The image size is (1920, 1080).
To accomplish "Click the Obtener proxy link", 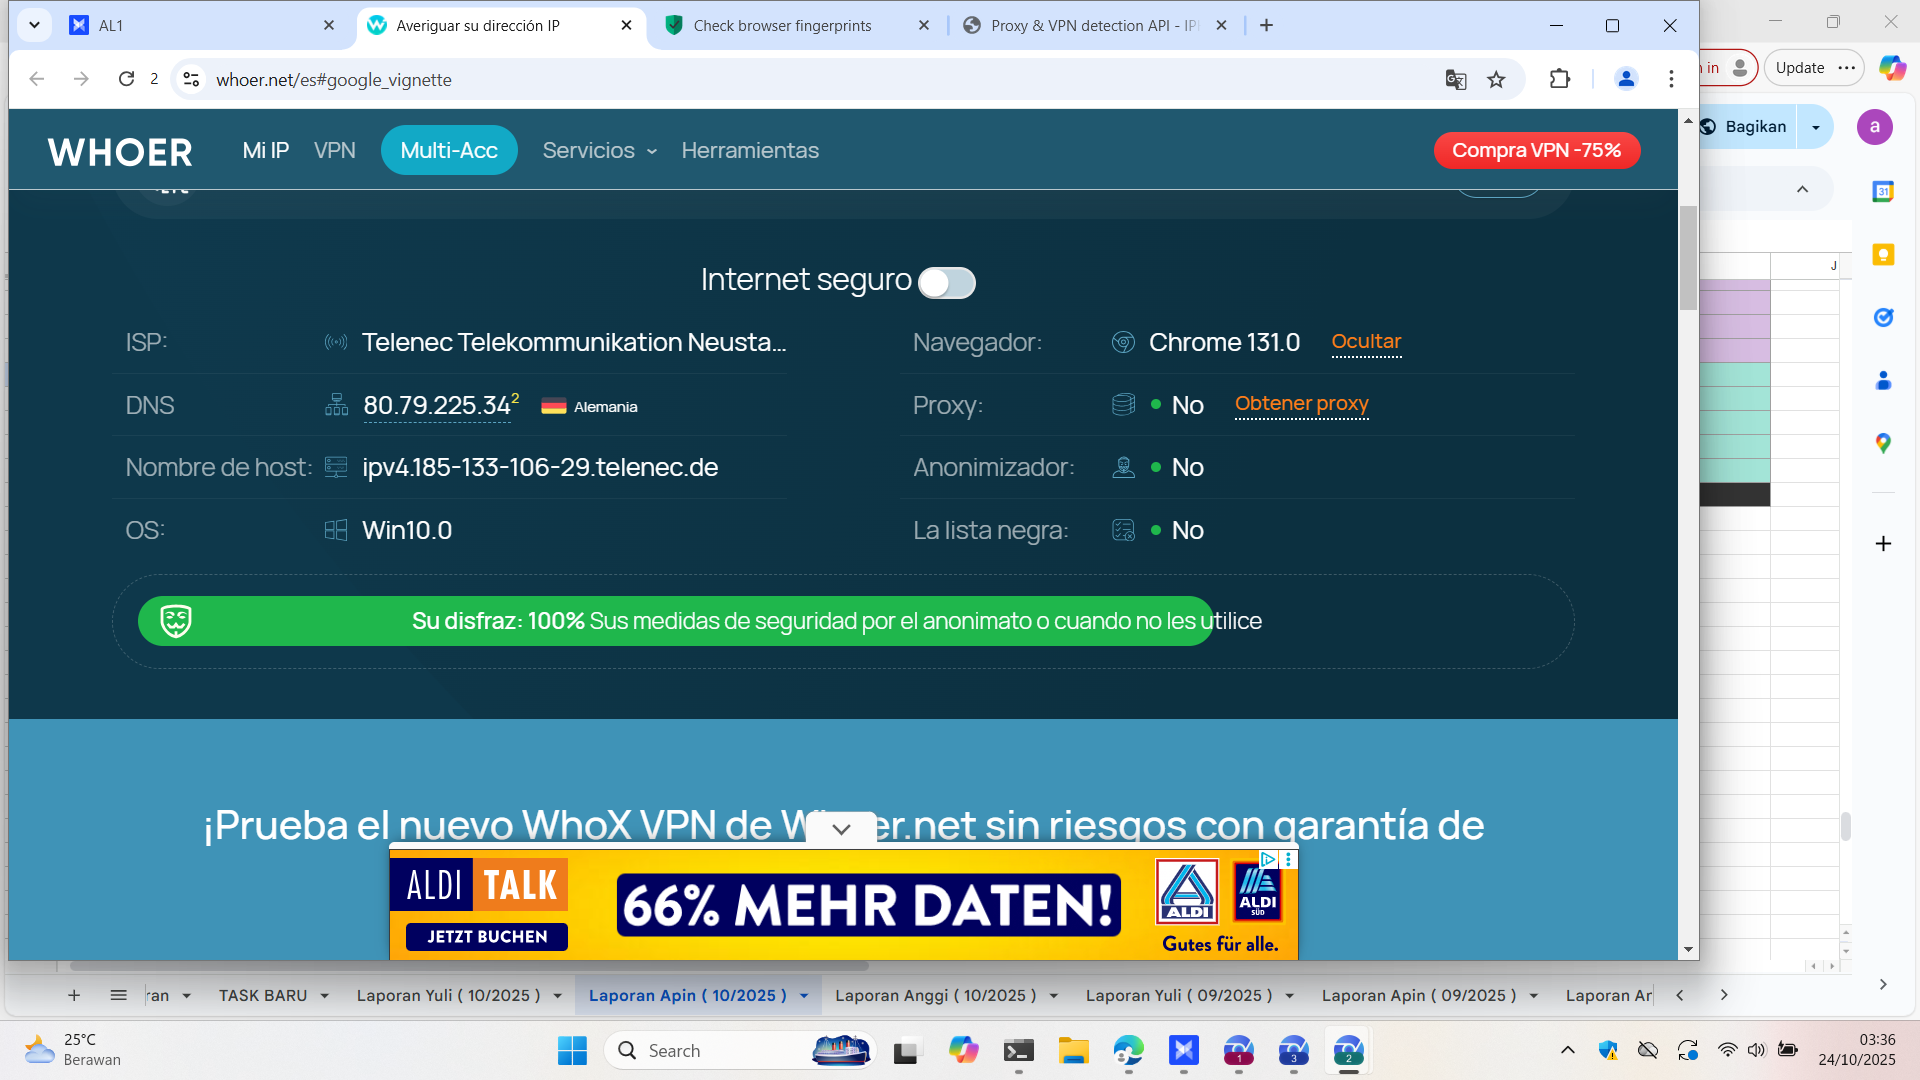I will [x=1302, y=404].
